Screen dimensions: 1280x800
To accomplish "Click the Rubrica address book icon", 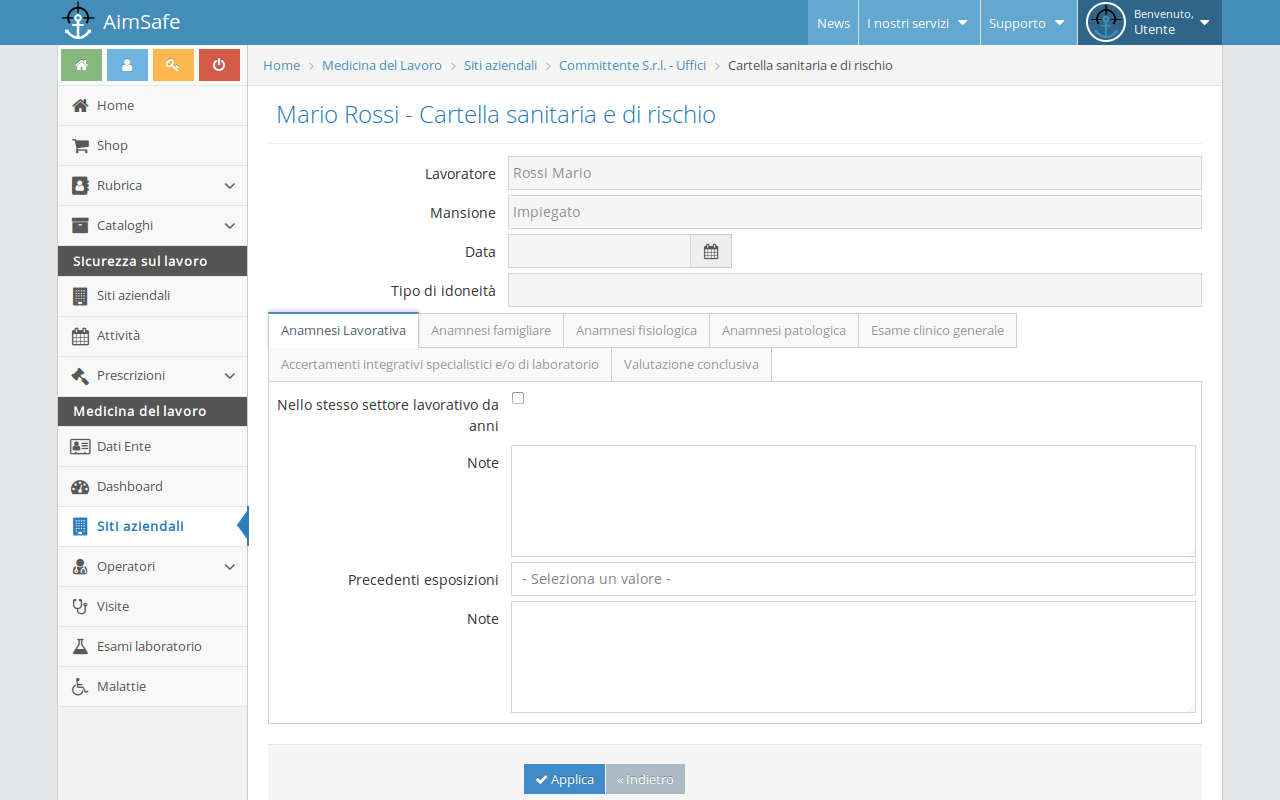I will pos(80,185).
